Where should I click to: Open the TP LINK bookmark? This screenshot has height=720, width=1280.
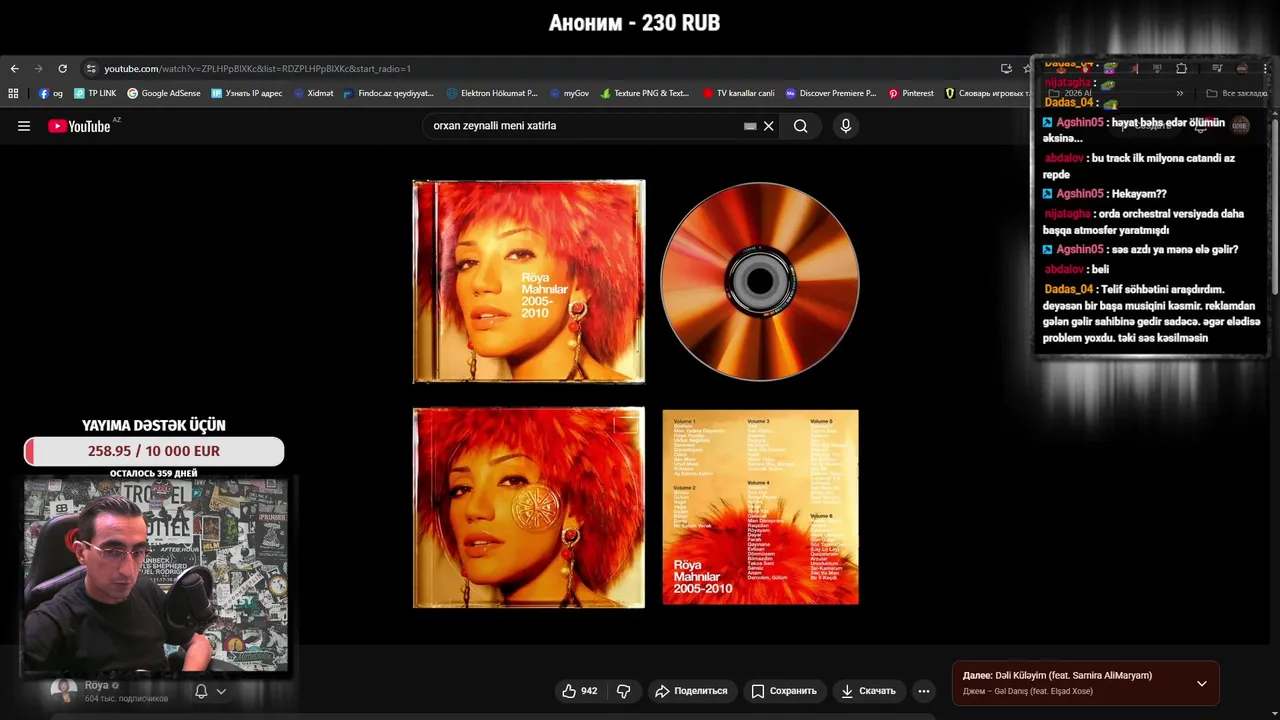click(95, 93)
